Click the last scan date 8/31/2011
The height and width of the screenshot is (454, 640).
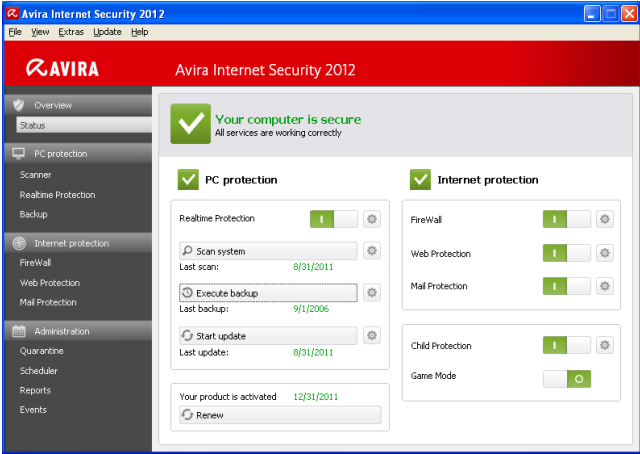pyautogui.click(x=313, y=267)
